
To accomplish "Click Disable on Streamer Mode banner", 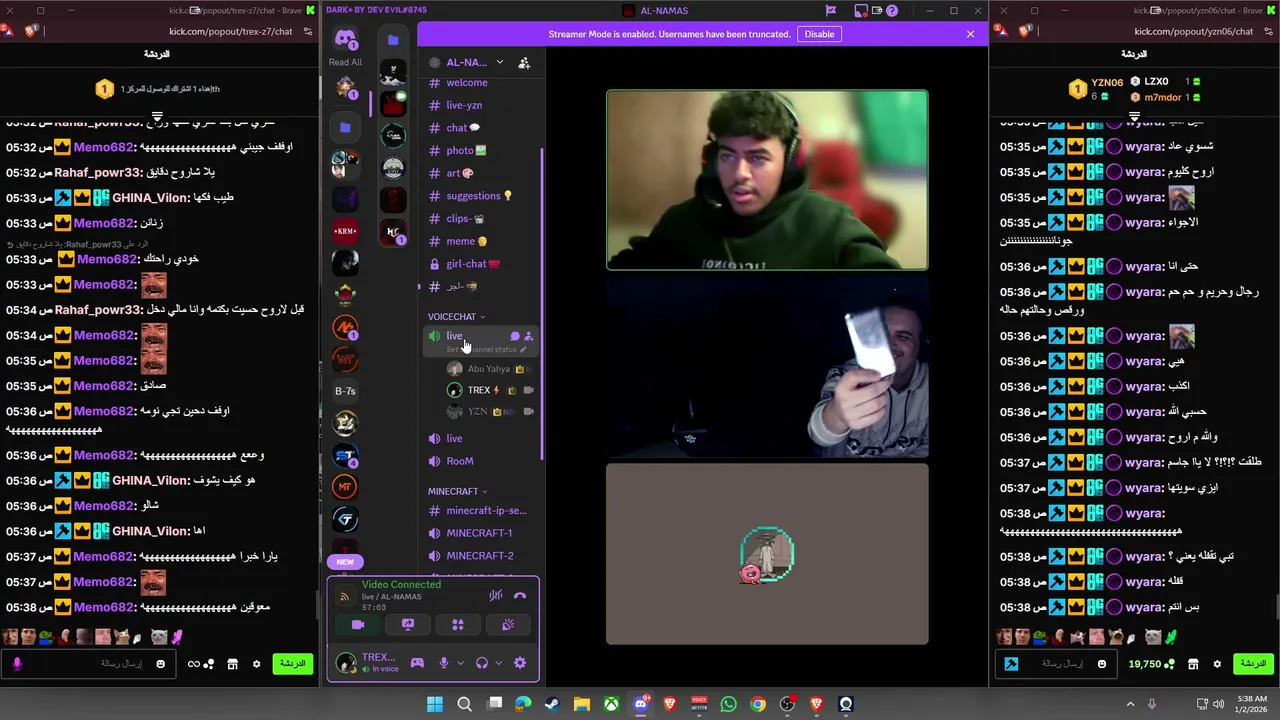I will pos(819,34).
